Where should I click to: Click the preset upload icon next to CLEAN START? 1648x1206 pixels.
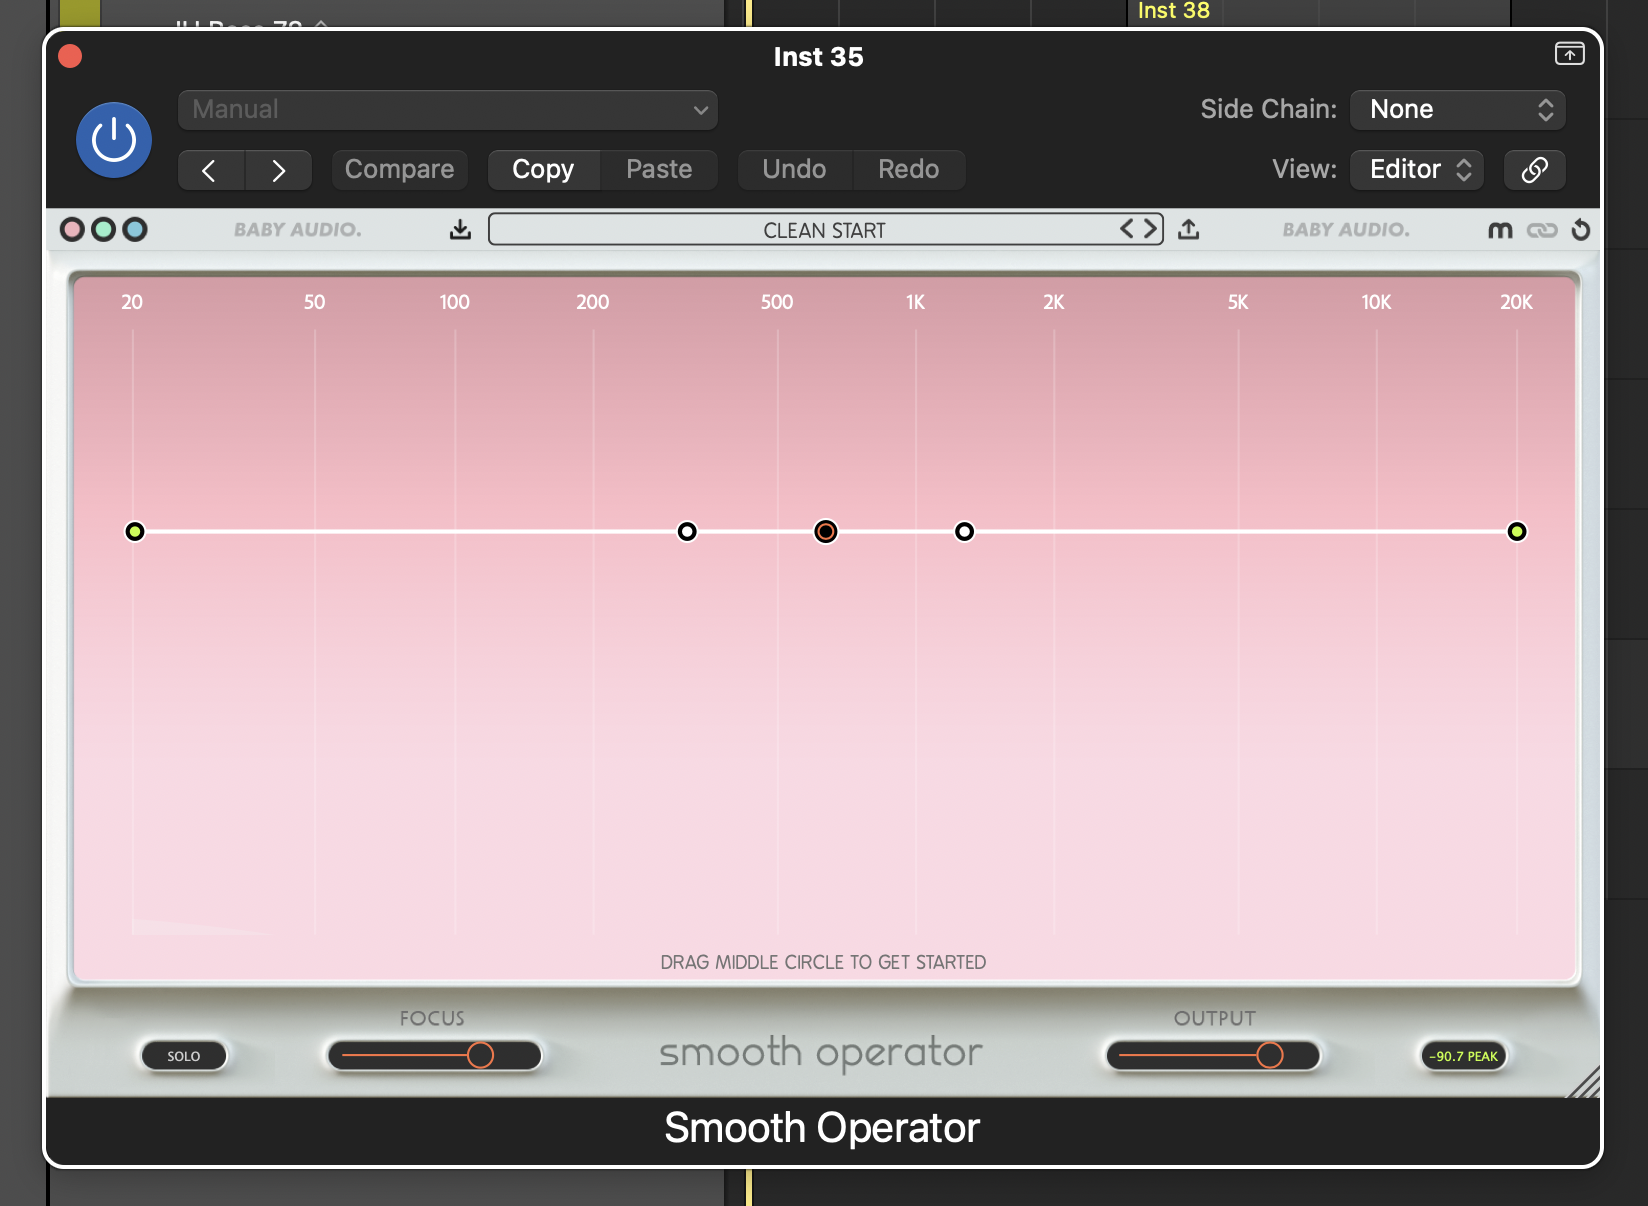click(1189, 229)
